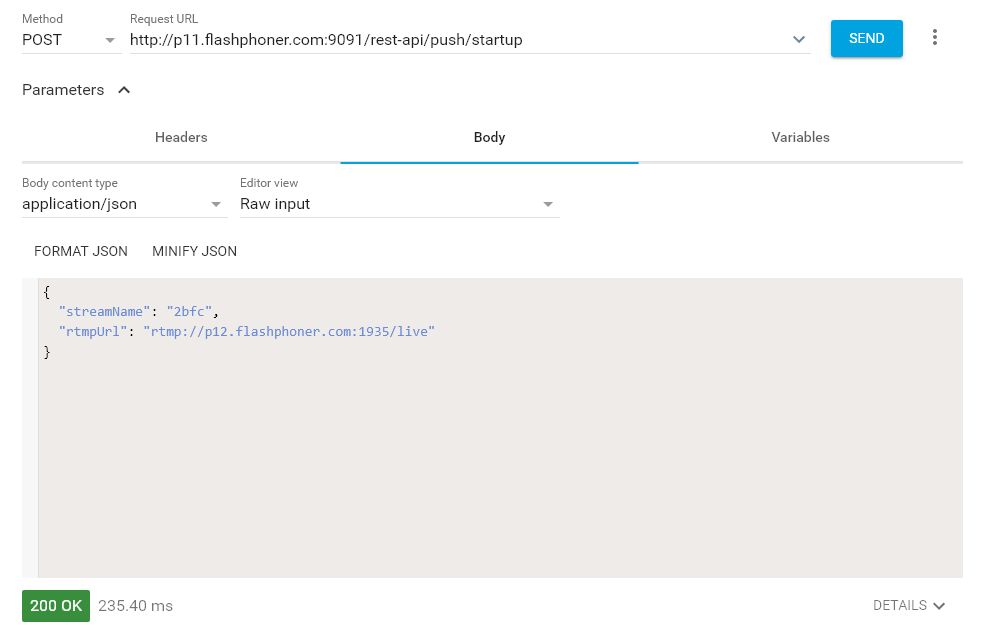Click the 235.40 ms response time
The width and height of the screenshot is (987, 625).
135,606
